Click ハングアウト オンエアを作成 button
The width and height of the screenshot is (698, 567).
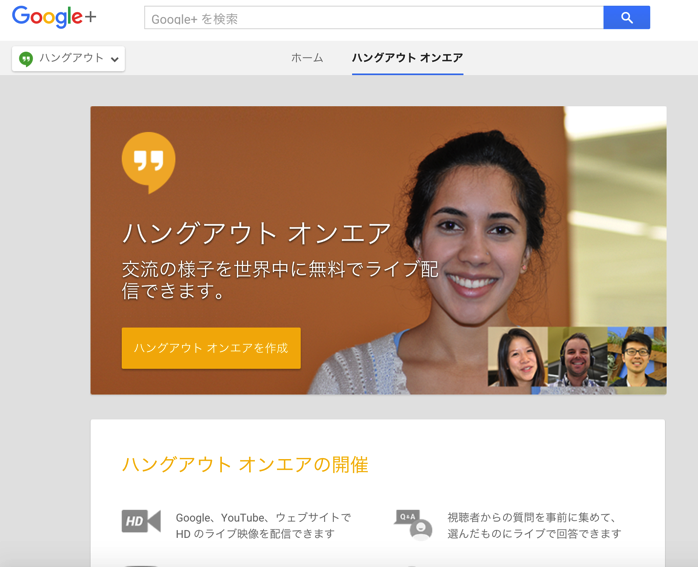211,348
